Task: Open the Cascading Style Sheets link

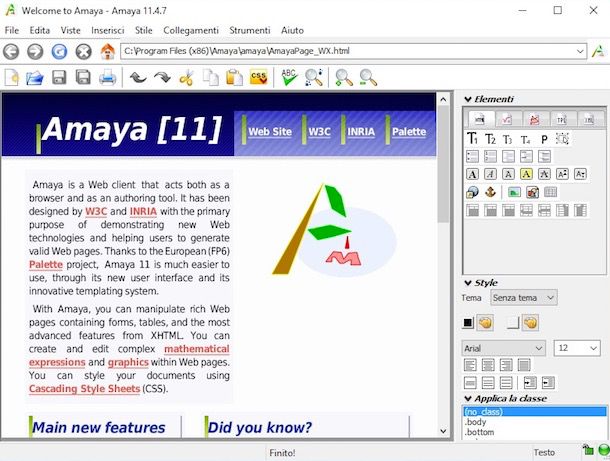Action: [84, 389]
